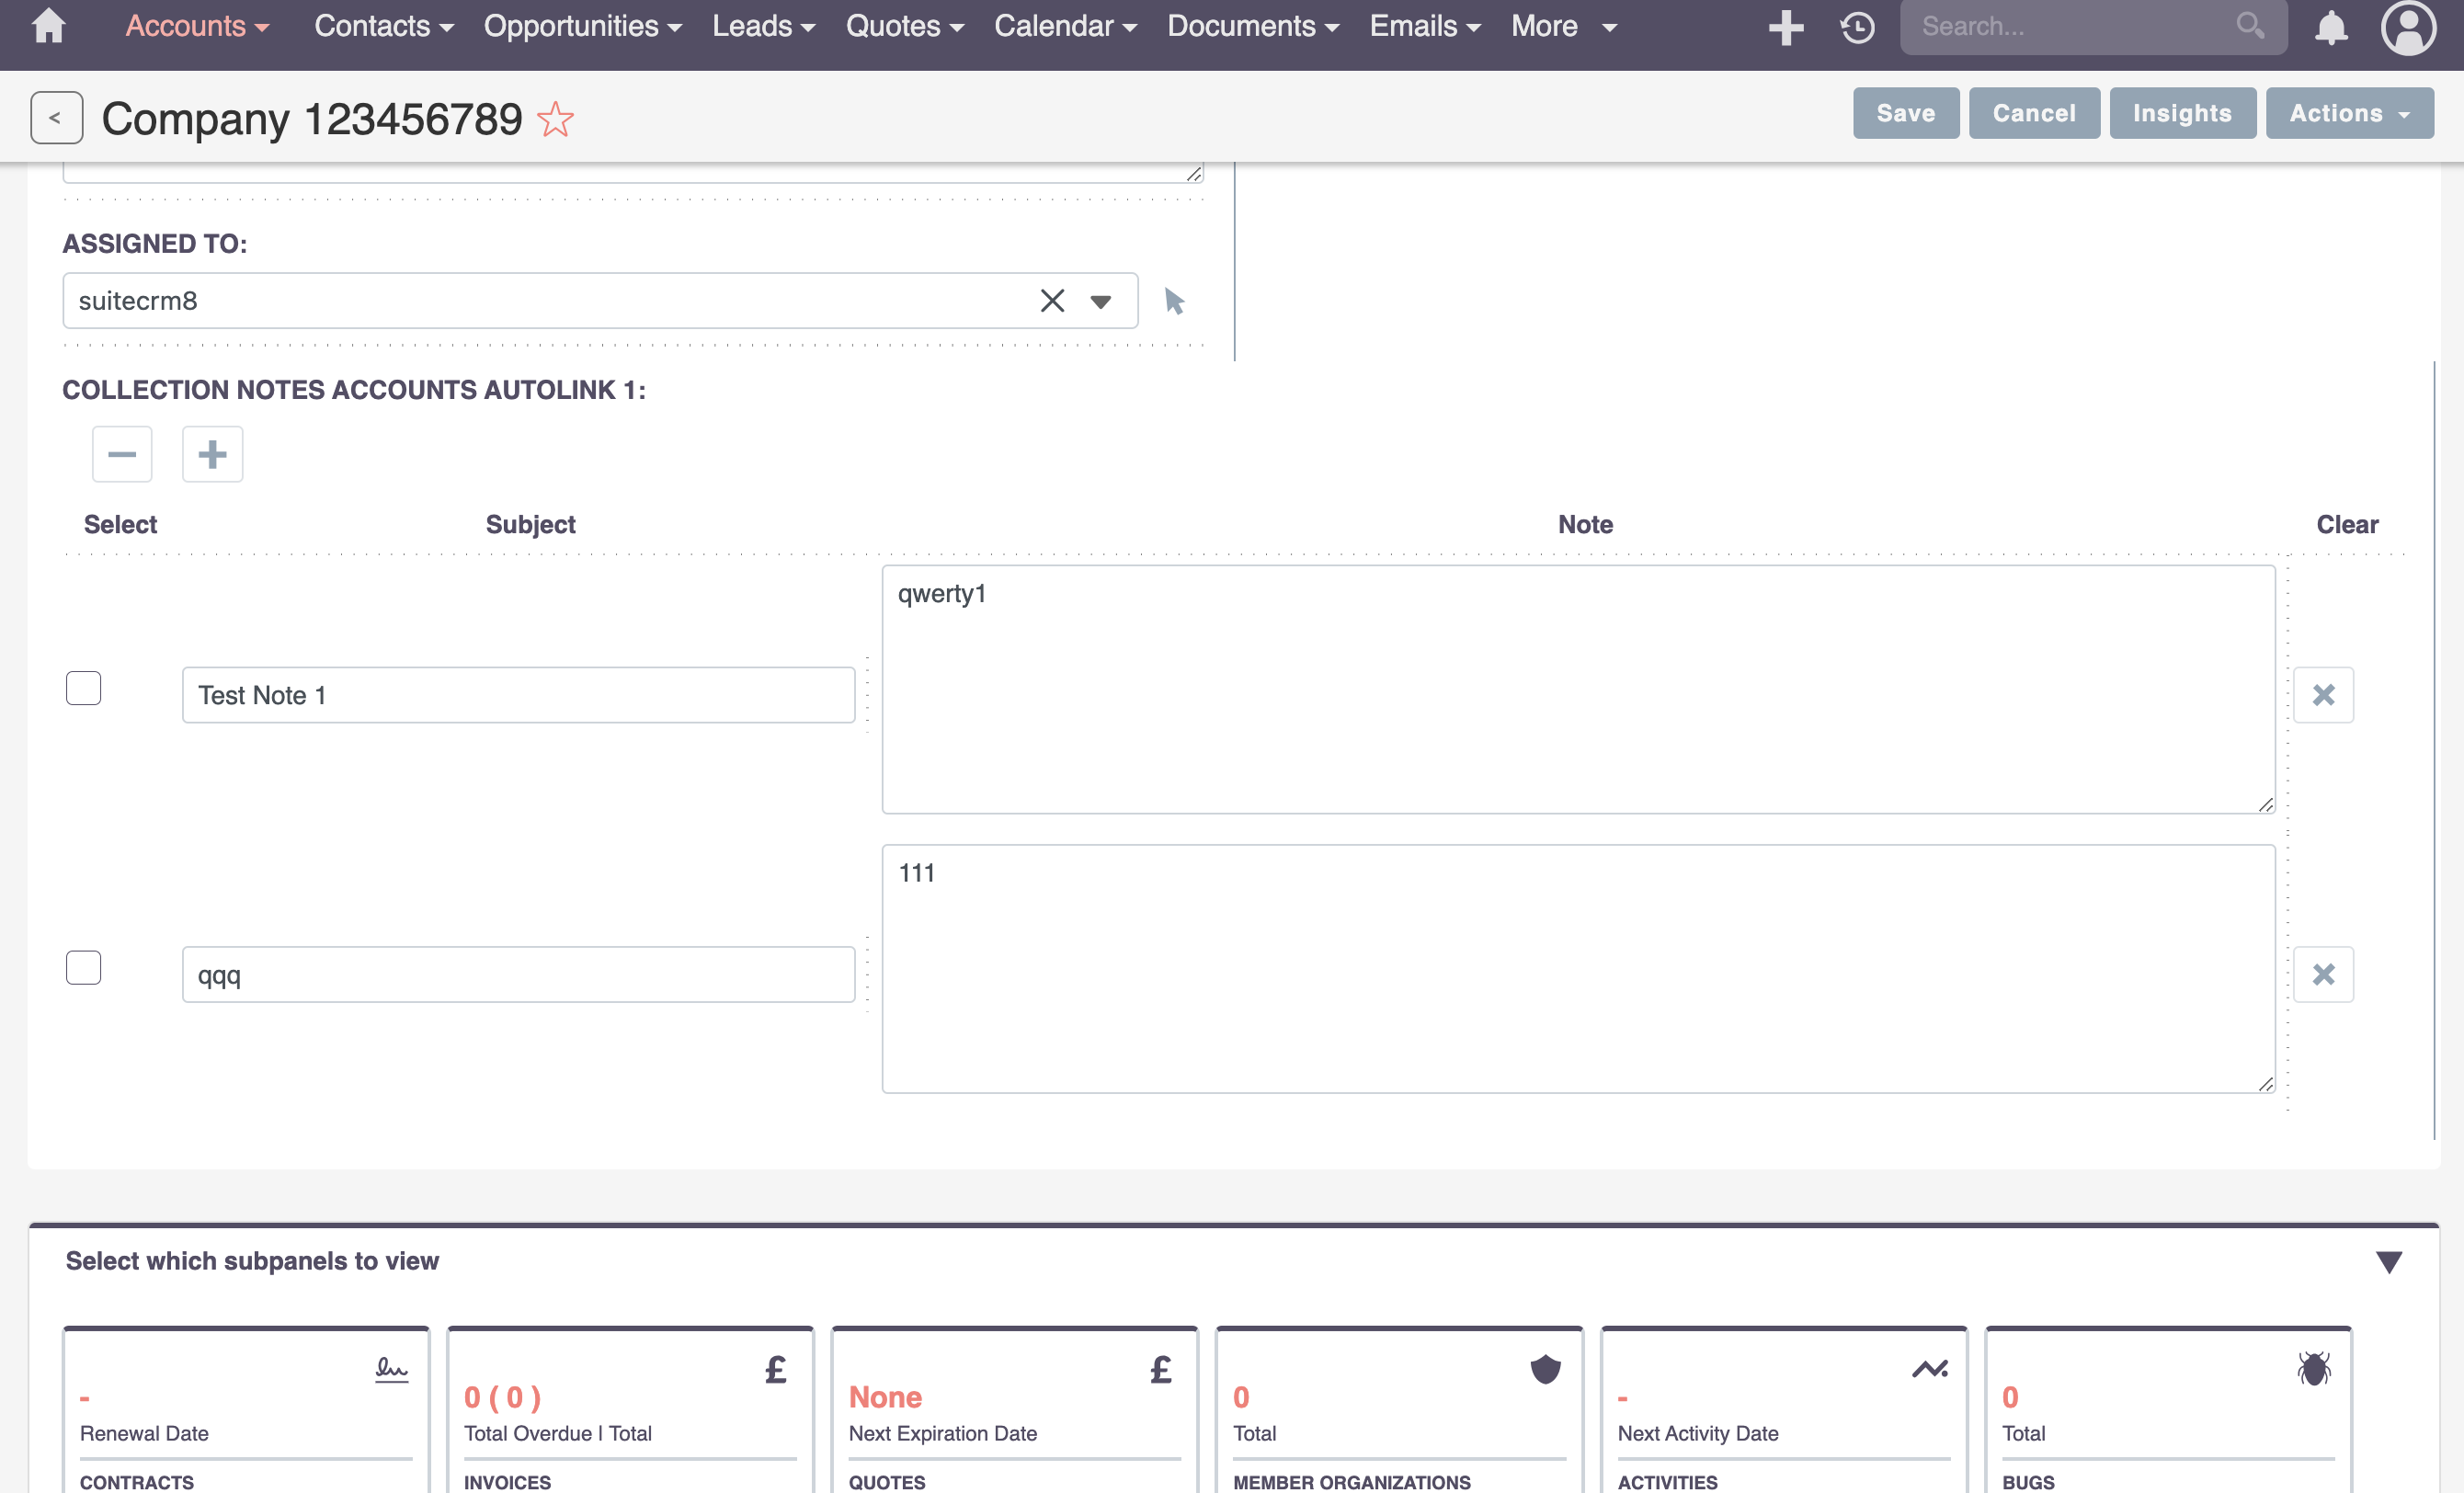The height and width of the screenshot is (1493, 2464).
Task: Click the Select column header
Action: [x=120, y=524]
